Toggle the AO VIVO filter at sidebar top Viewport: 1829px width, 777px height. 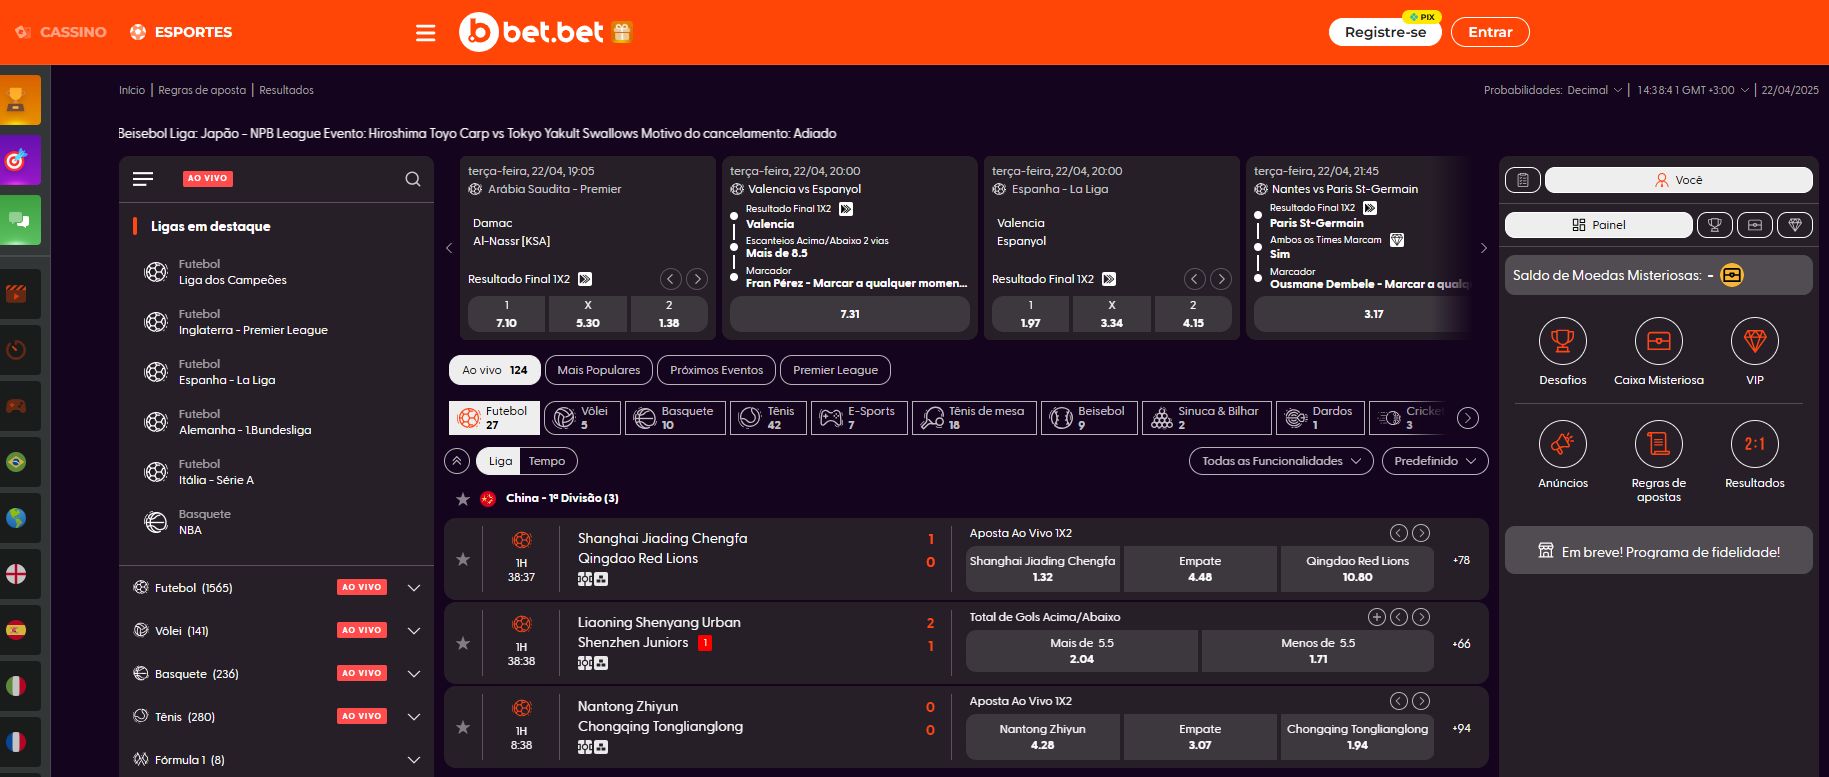pyautogui.click(x=208, y=178)
